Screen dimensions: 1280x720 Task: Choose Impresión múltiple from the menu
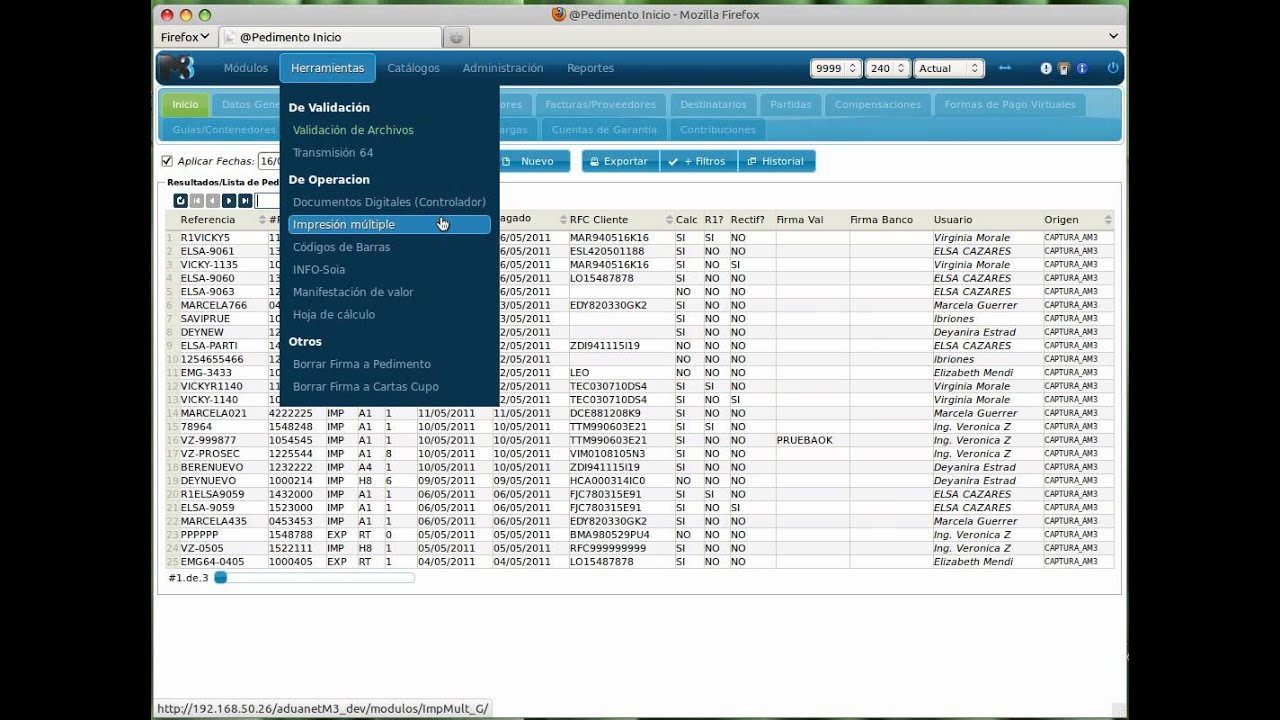pyautogui.click(x=389, y=225)
